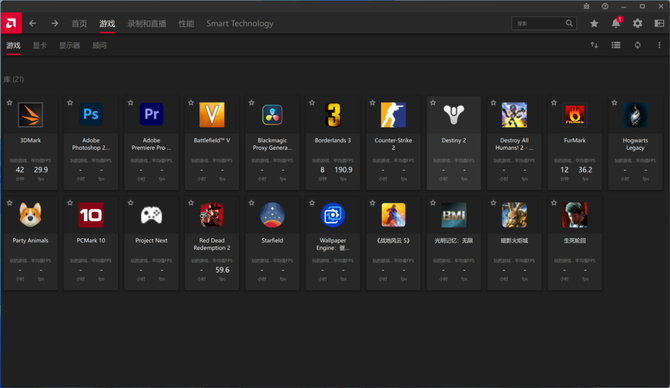Toggle favorite star on Adobe Photoshop tile
This screenshot has height=388, width=670.
pos(70,103)
